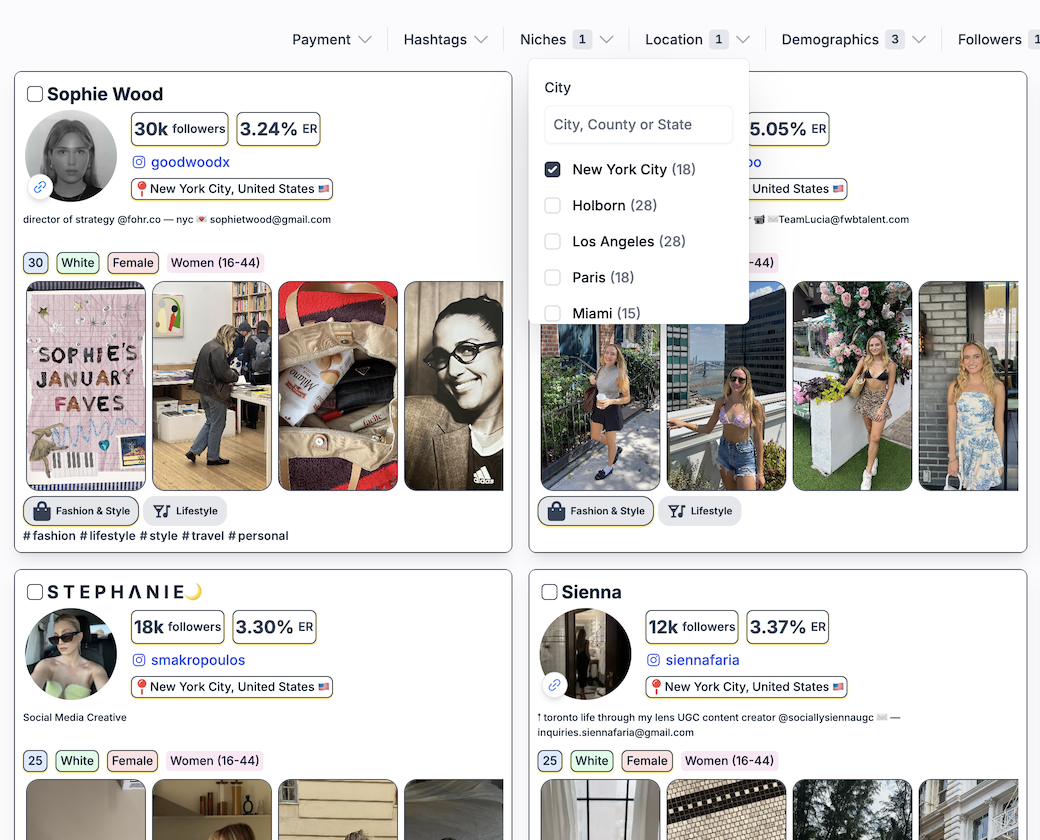The width and height of the screenshot is (1040, 840).
Task: Check the Miami city option
Action: (552, 313)
